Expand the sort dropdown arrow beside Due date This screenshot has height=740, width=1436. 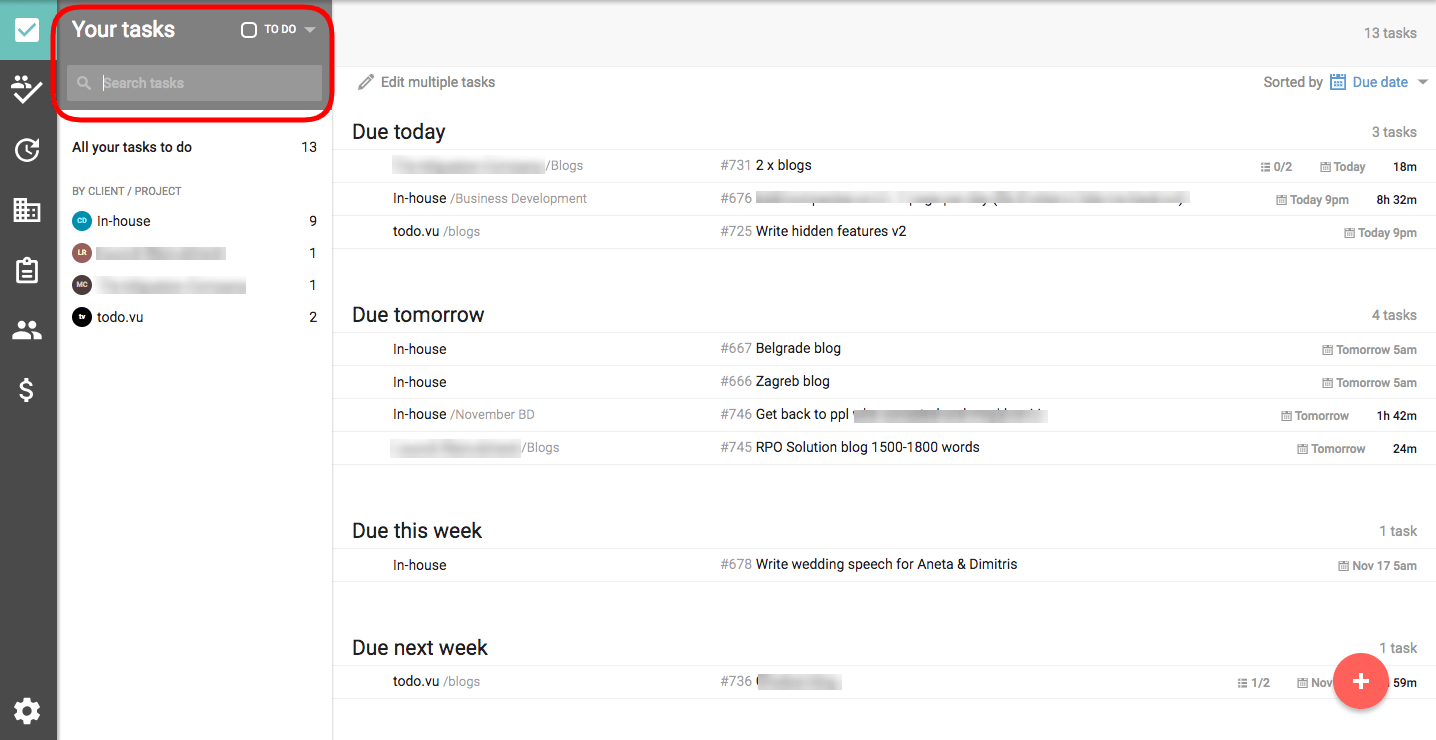pos(1423,82)
